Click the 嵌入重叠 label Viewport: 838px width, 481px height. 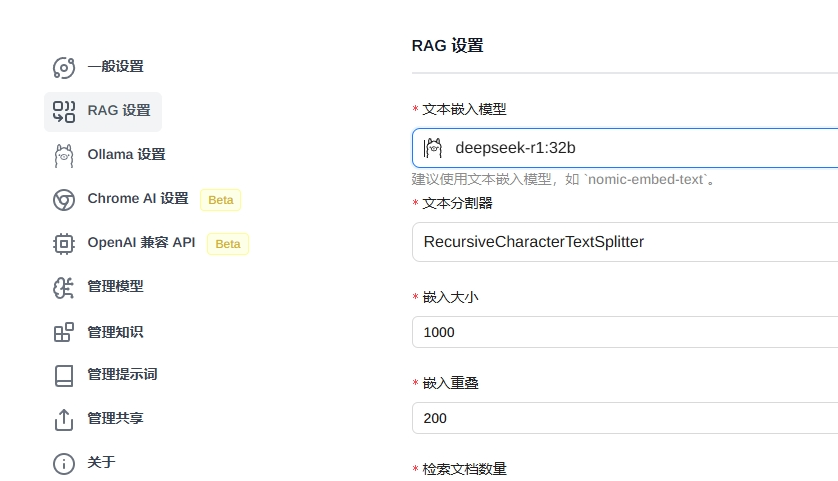pos(451,383)
